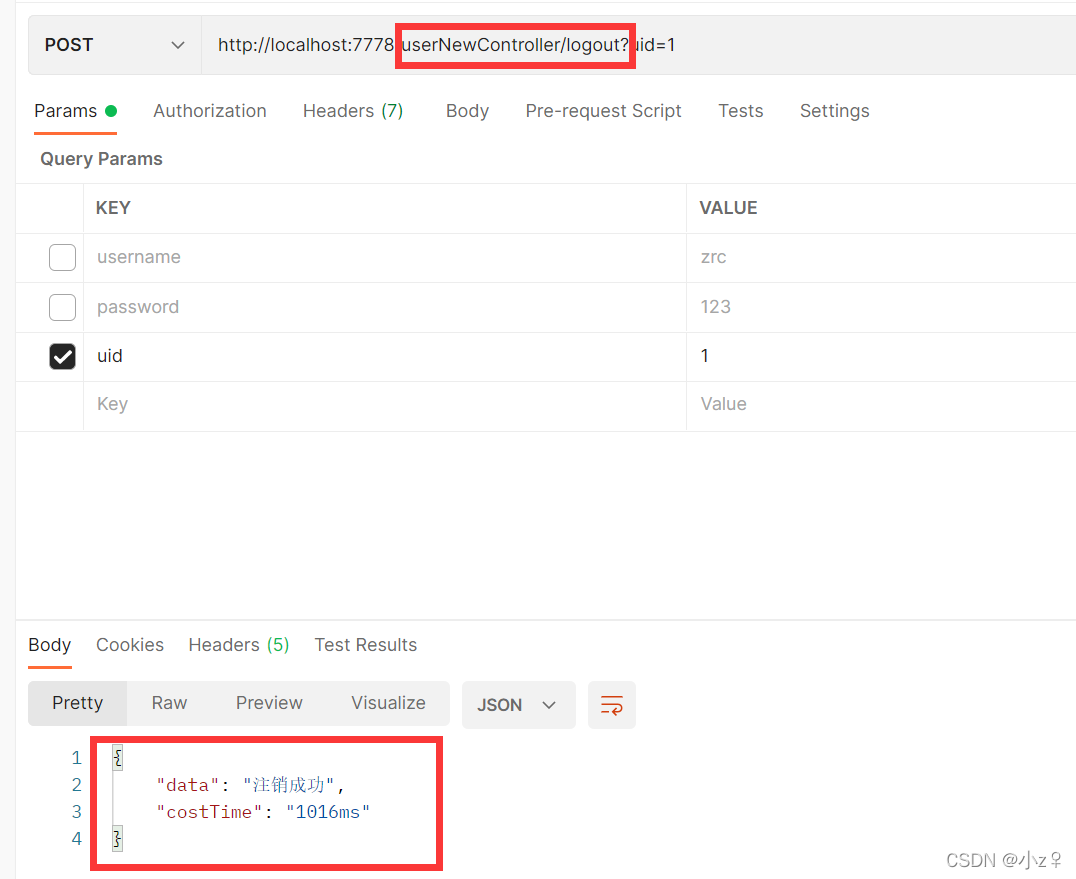1076x879 pixels.
Task: Click the uid key cell
Action: (x=384, y=356)
